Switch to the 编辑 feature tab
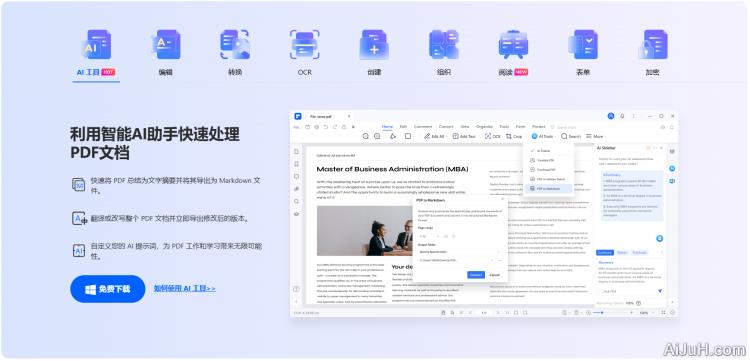Viewport: 750px width, 361px height. coord(165,53)
